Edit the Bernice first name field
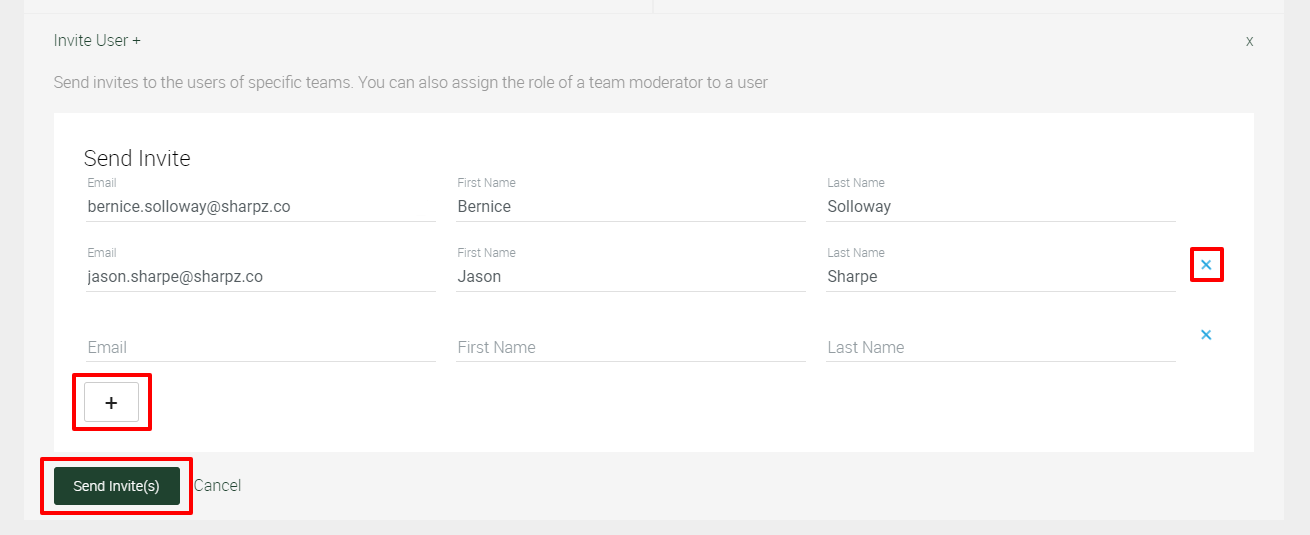Screen dimensions: 1310x535 (x=631, y=207)
